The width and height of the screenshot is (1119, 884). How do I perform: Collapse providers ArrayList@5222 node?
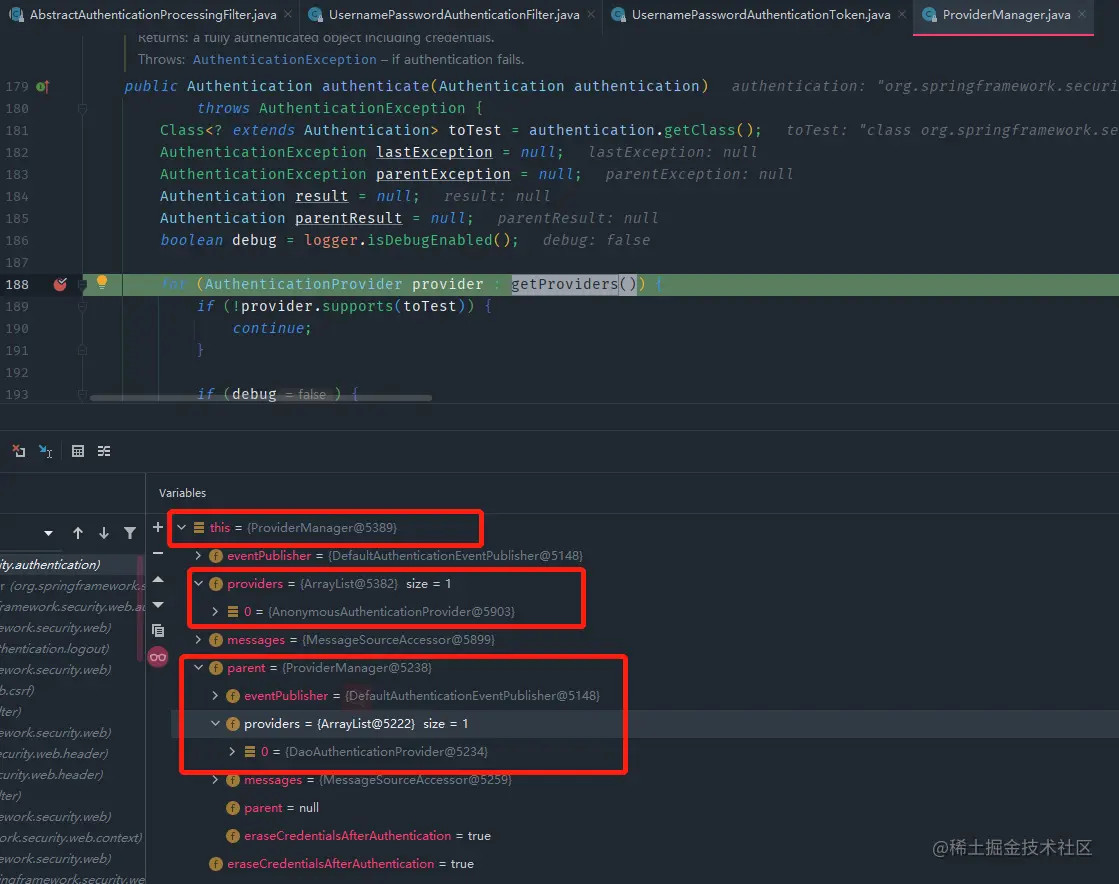(215, 723)
